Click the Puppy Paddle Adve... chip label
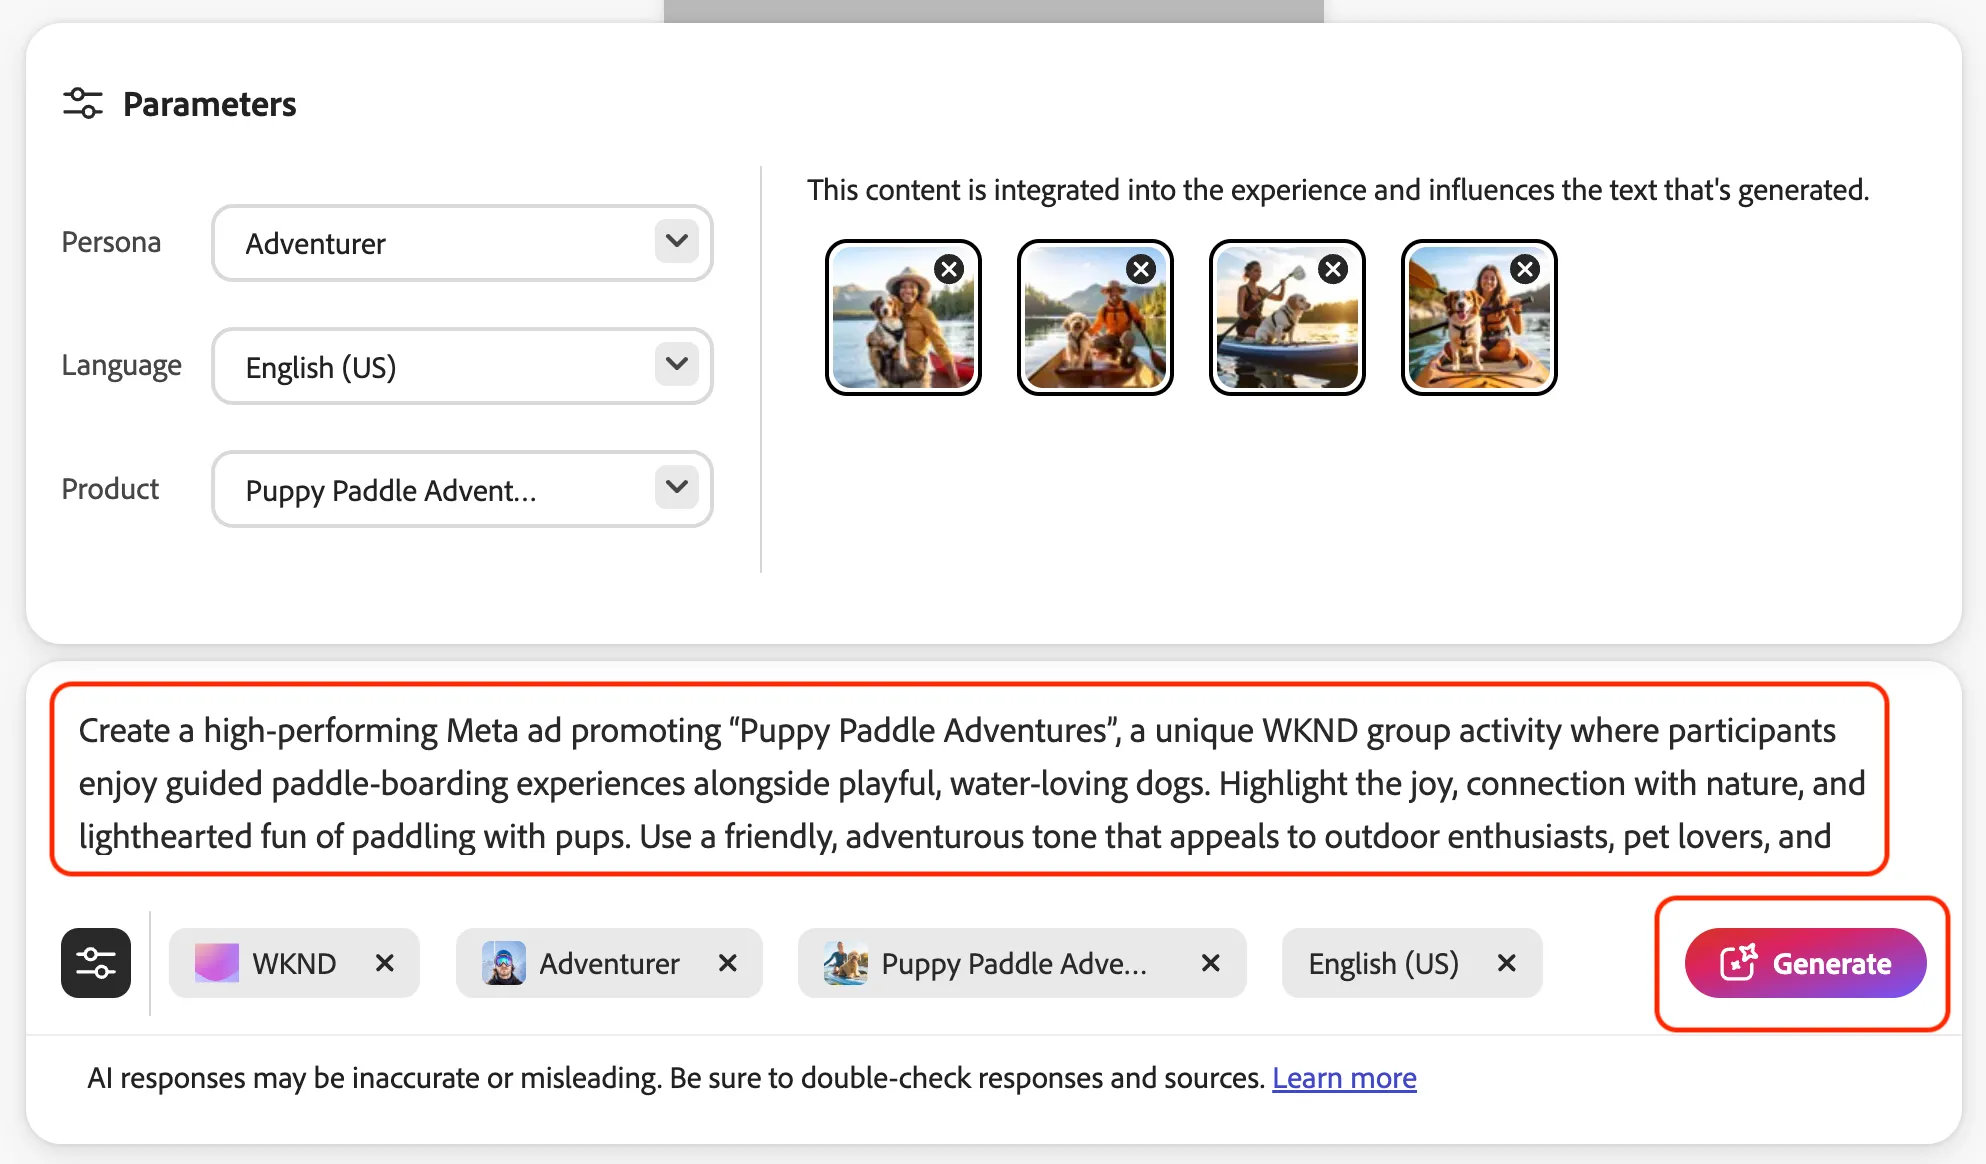This screenshot has width=1986, height=1164. (1014, 963)
